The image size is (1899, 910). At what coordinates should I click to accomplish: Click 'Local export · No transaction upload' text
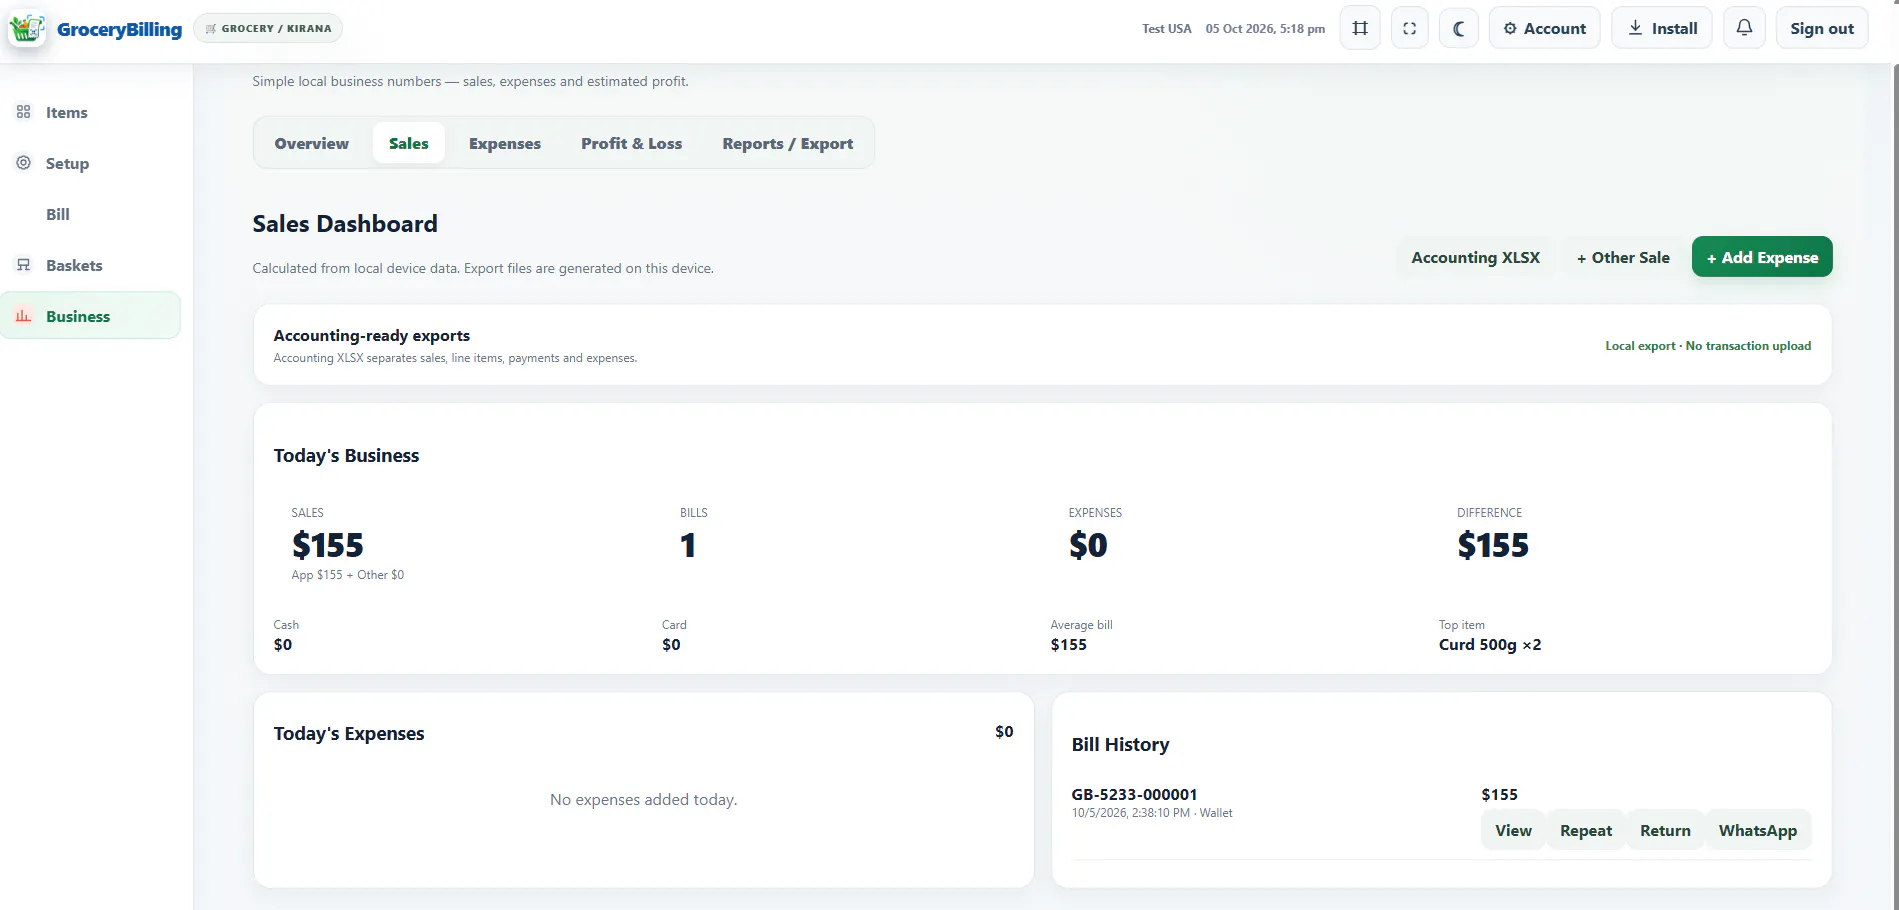click(1708, 346)
